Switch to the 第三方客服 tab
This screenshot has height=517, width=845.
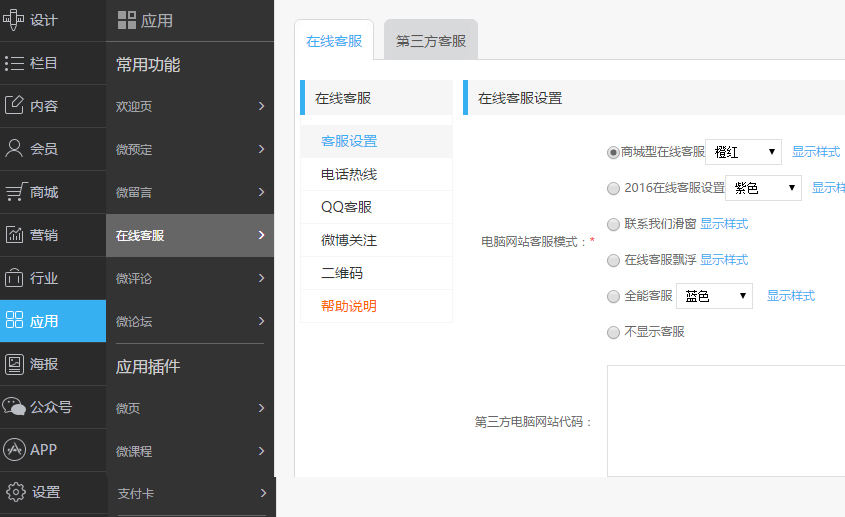coord(430,42)
